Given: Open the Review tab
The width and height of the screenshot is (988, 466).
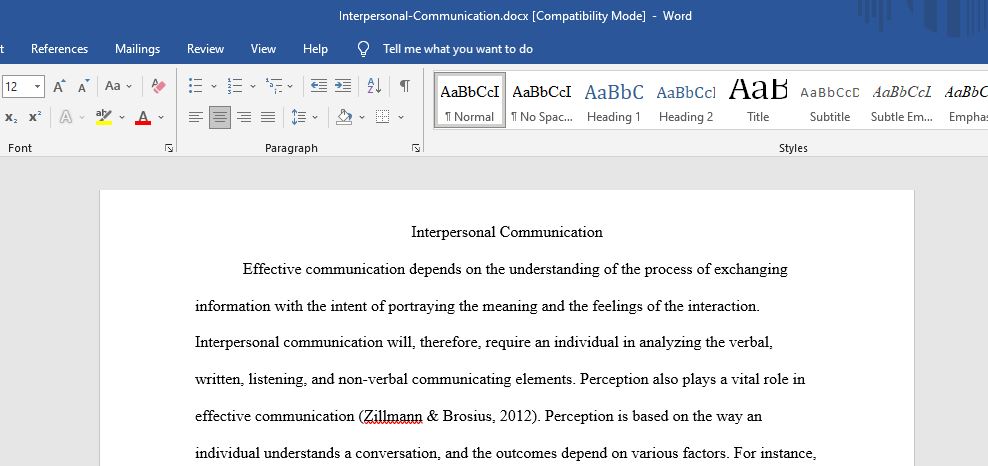Looking at the screenshot, I should (205, 49).
